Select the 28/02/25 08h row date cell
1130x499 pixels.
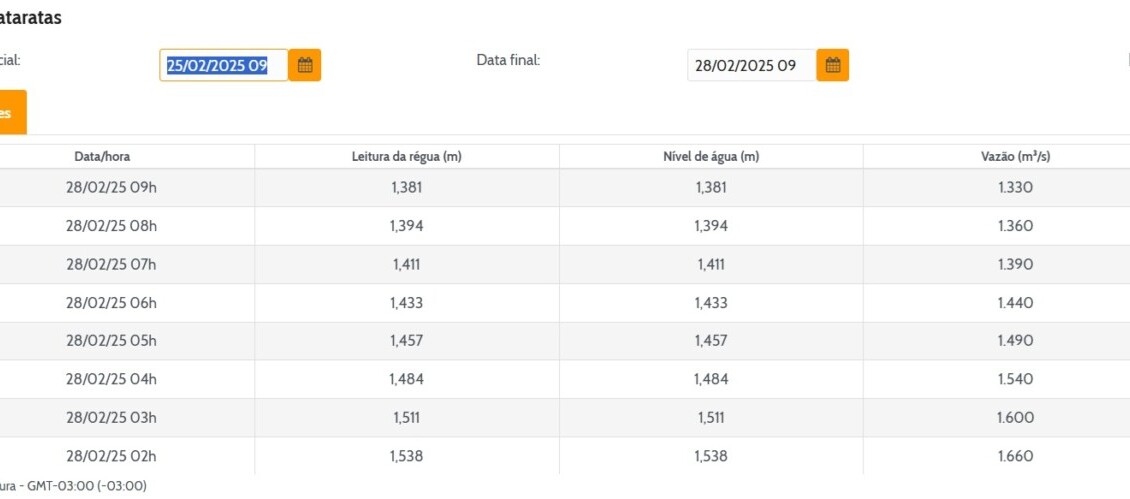[x=111, y=226]
